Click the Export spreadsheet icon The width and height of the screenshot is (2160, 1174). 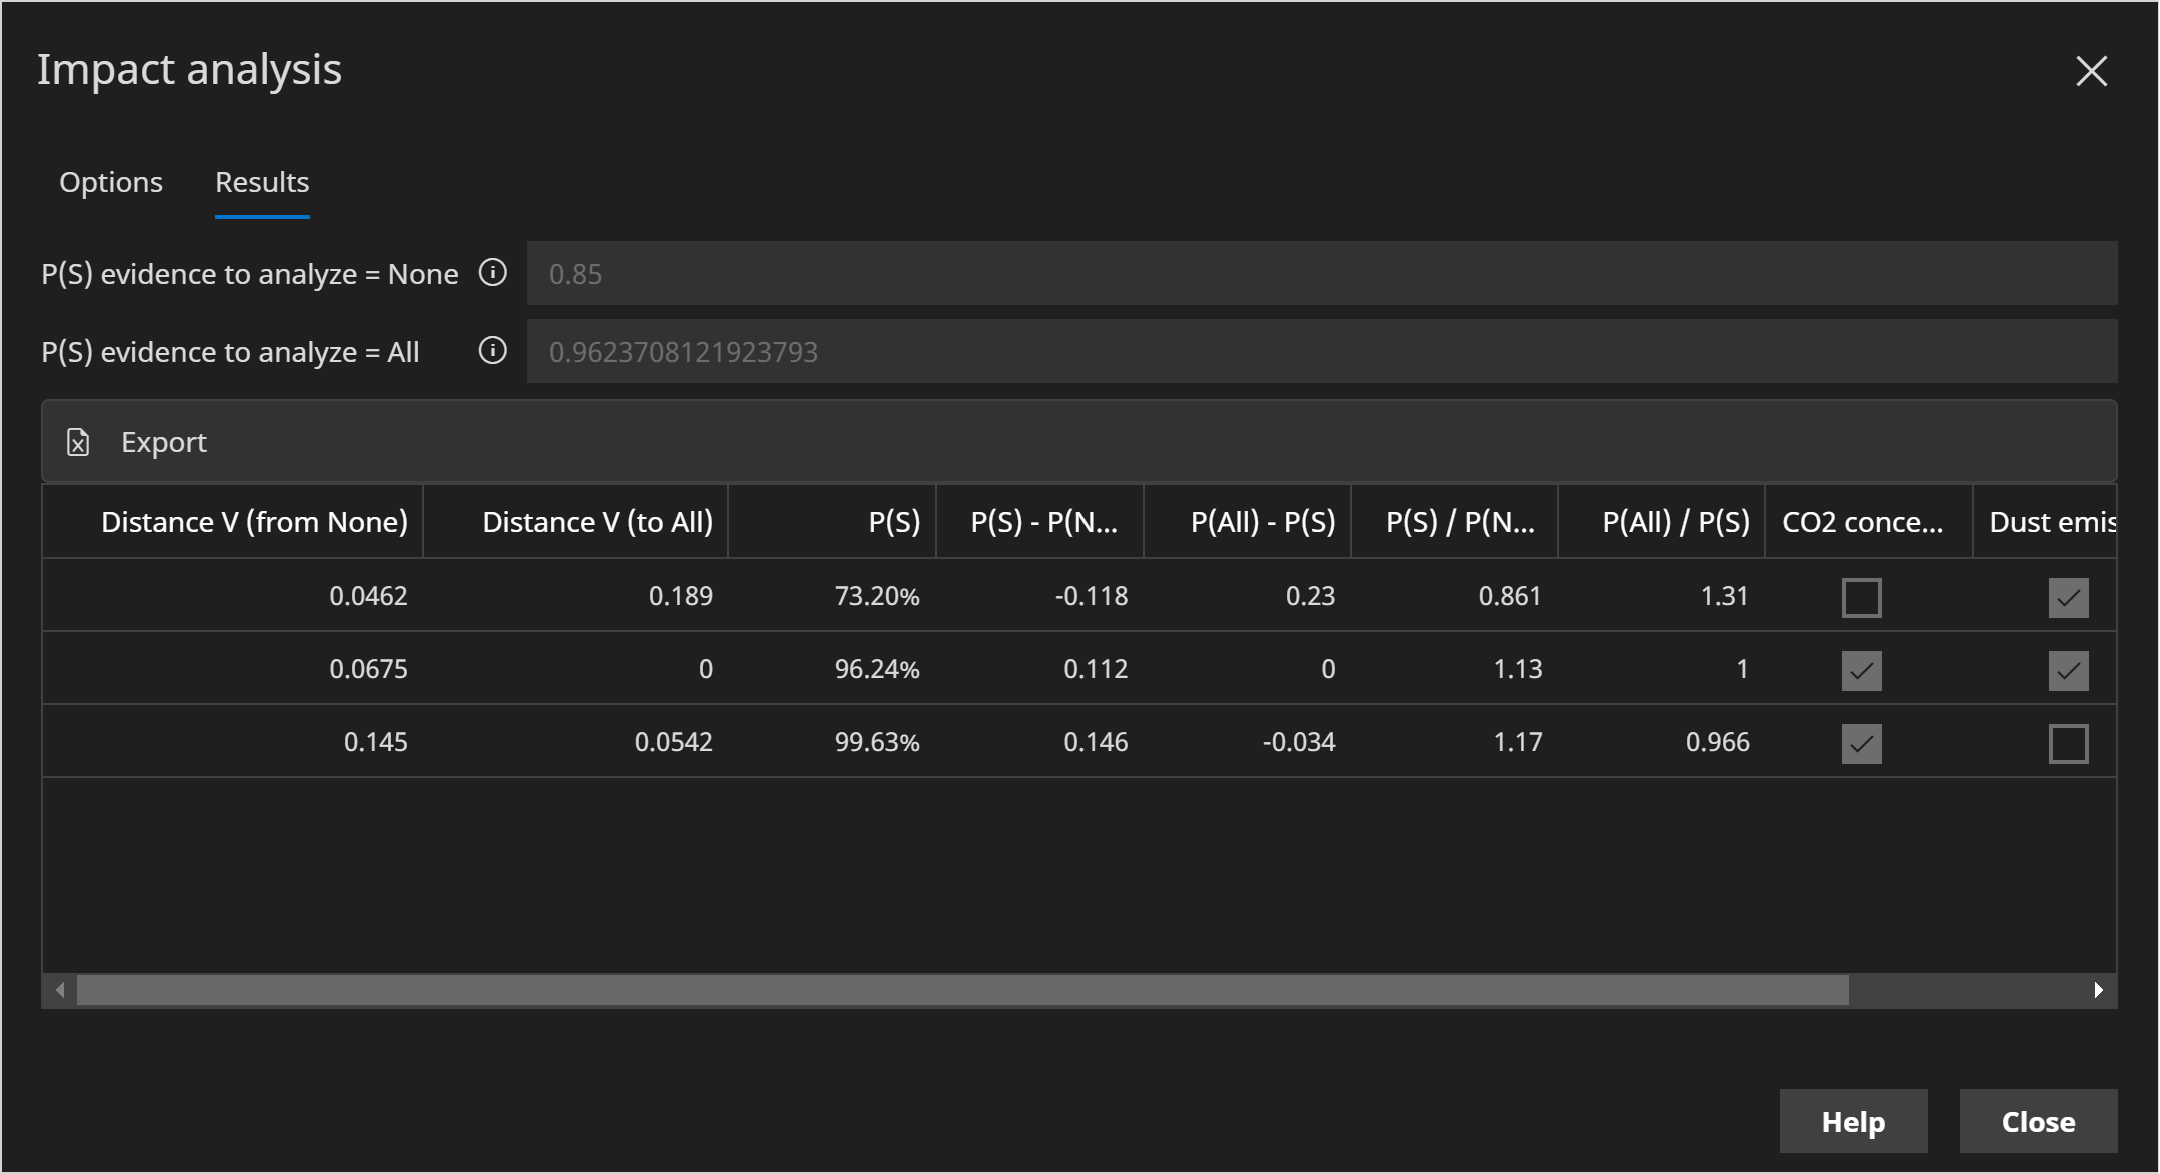[78, 442]
